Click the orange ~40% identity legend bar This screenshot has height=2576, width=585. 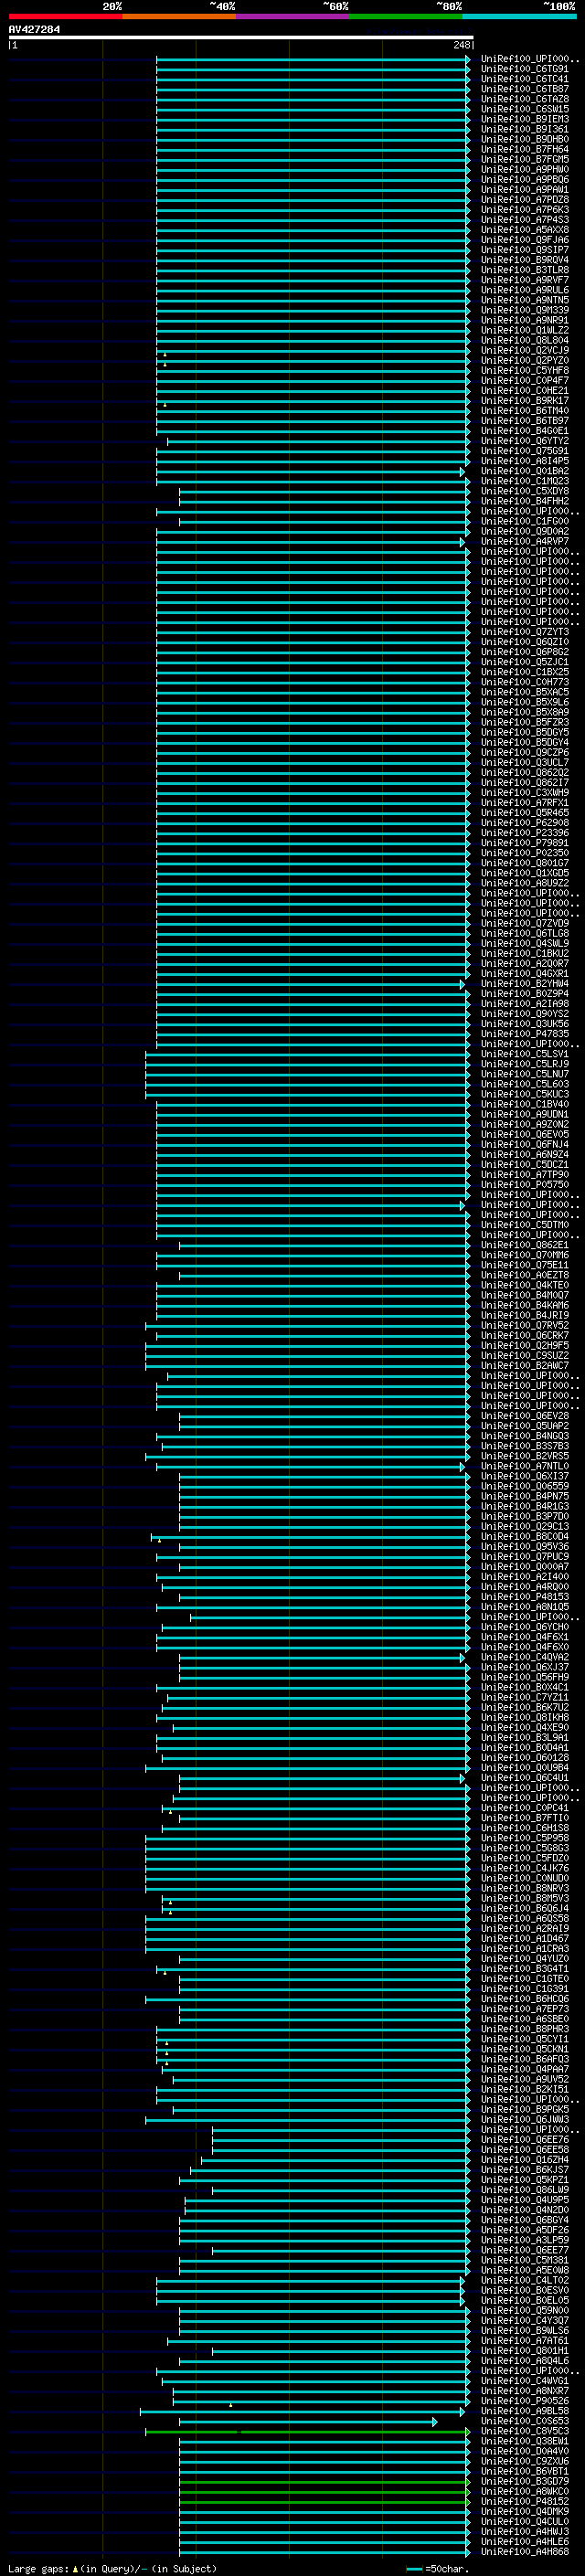(x=179, y=16)
